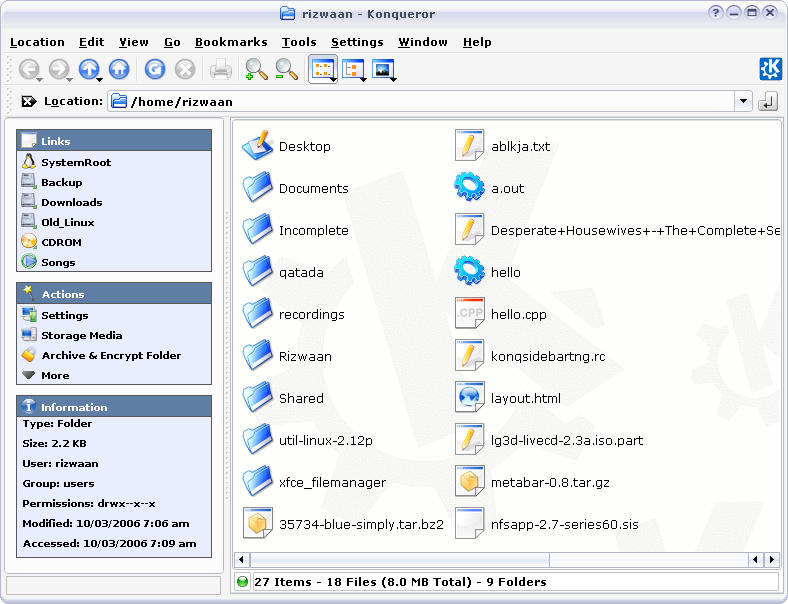Click scroll left arrow at bottom

coord(242,559)
